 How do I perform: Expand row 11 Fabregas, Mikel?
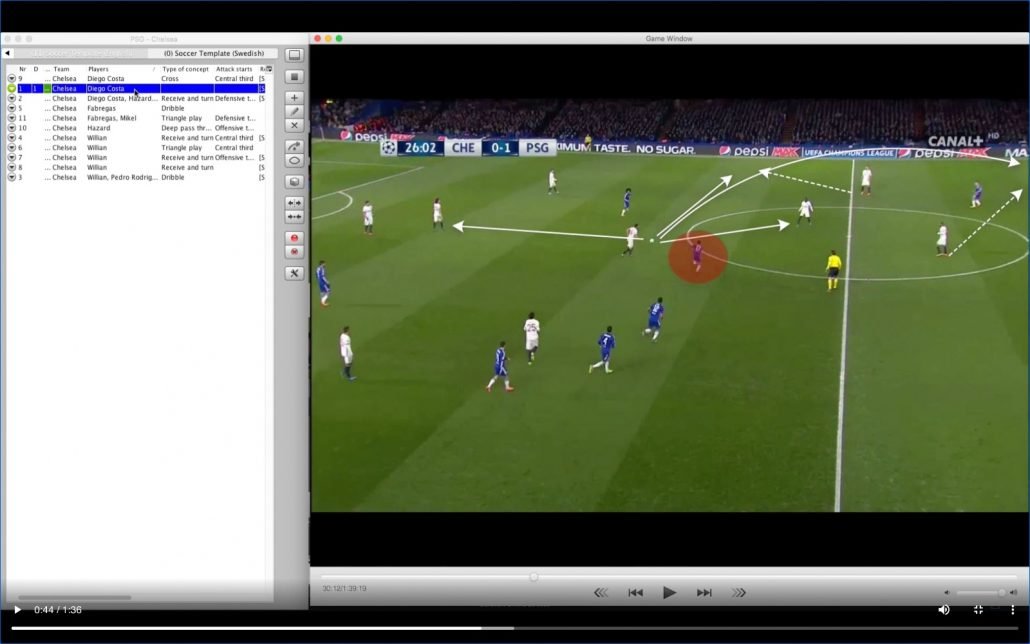tap(11, 118)
